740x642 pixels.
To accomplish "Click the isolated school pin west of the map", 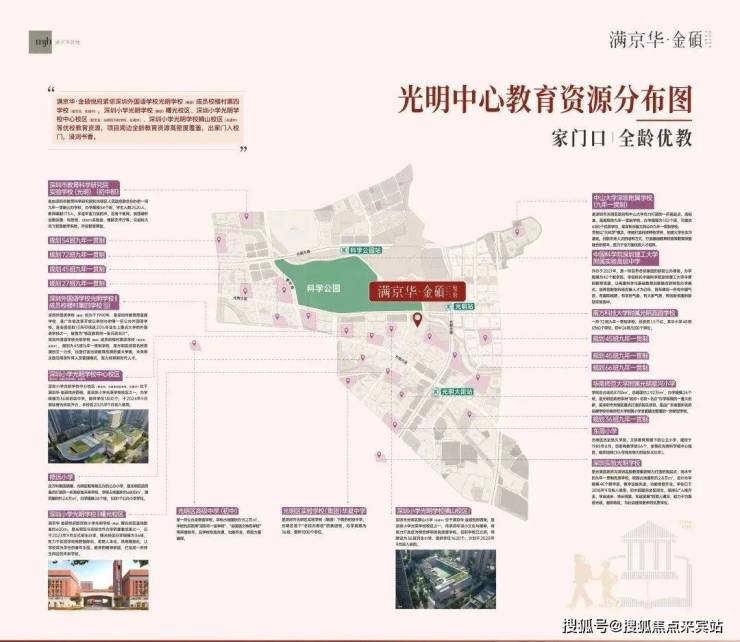I will (x=194, y=344).
